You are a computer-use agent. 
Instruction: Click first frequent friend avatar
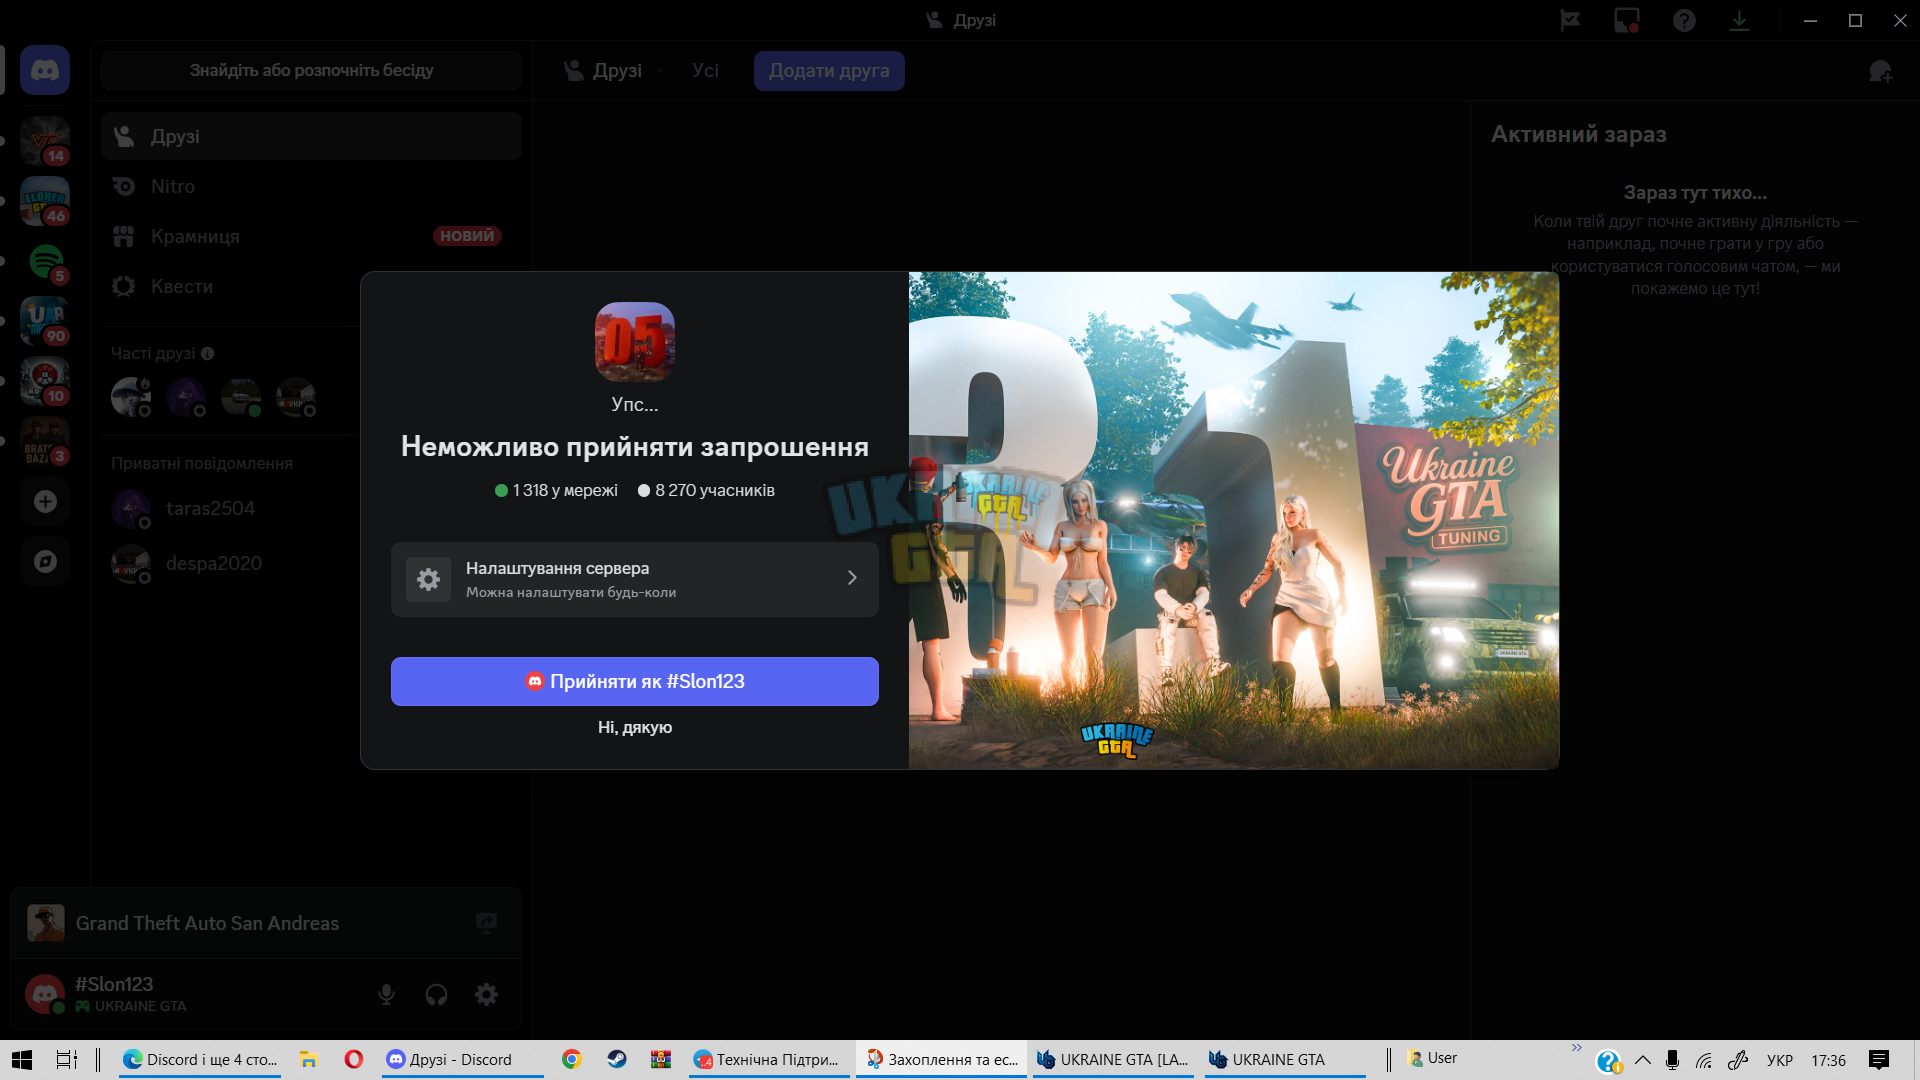coord(131,397)
